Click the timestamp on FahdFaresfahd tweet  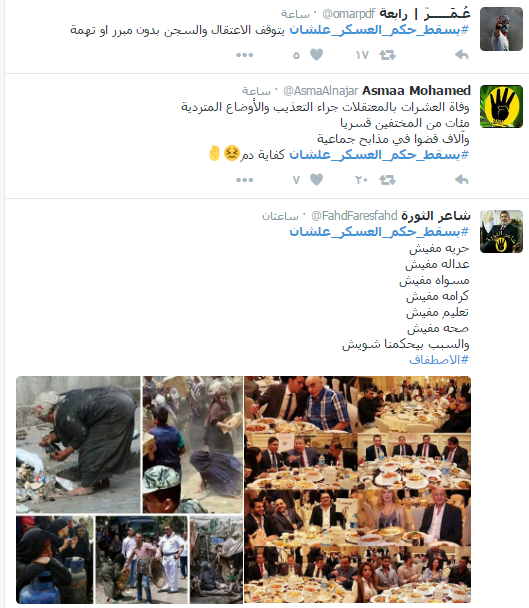pyautogui.click(x=280, y=216)
